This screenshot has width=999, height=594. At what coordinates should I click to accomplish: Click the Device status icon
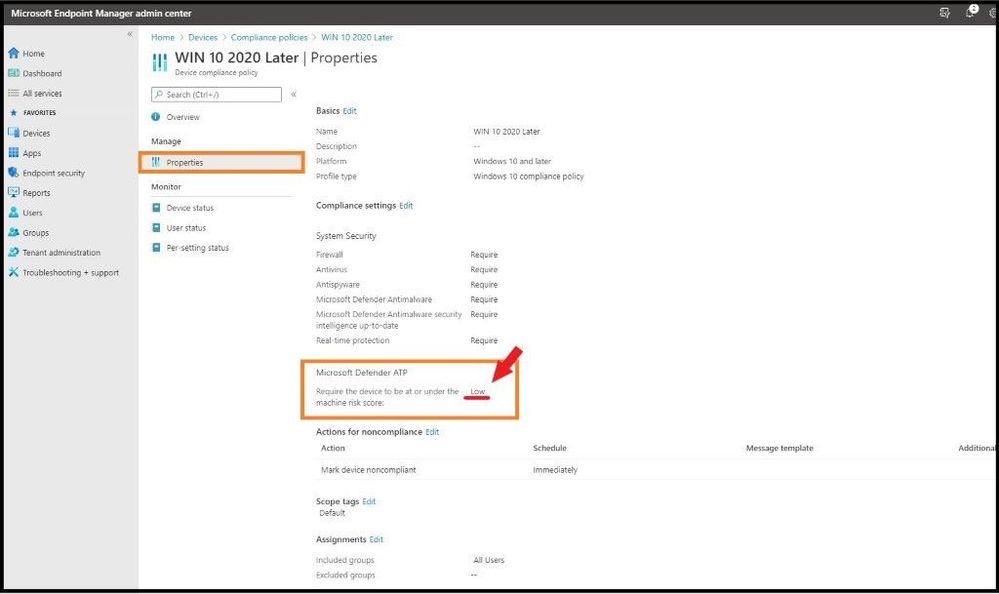pos(156,208)
